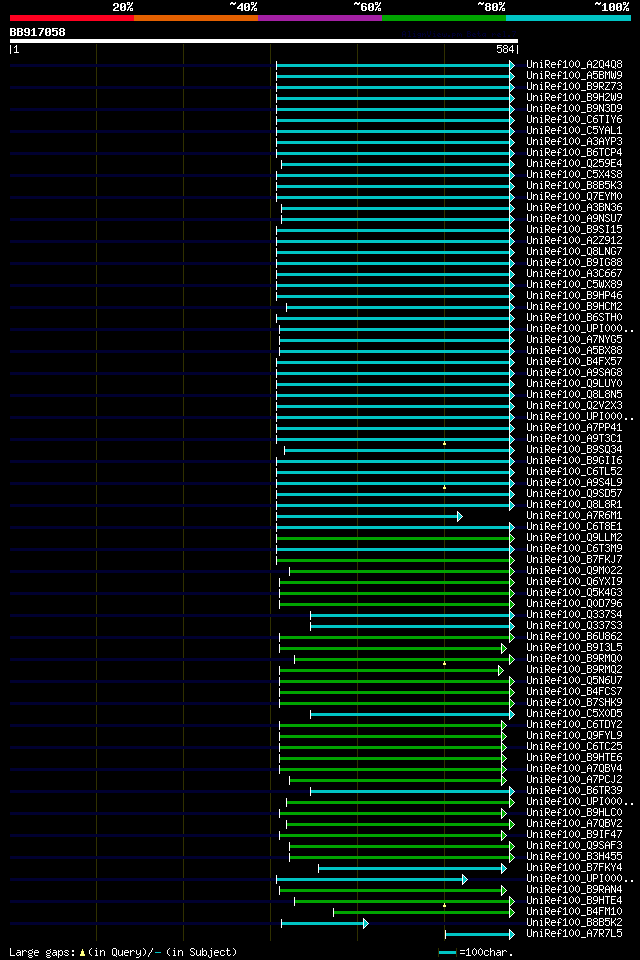This screenshot has height=960, width=640.
Task: Click the cyan ~100% identity legend segment
Action: pyautogui.click(x=568, y=18)
